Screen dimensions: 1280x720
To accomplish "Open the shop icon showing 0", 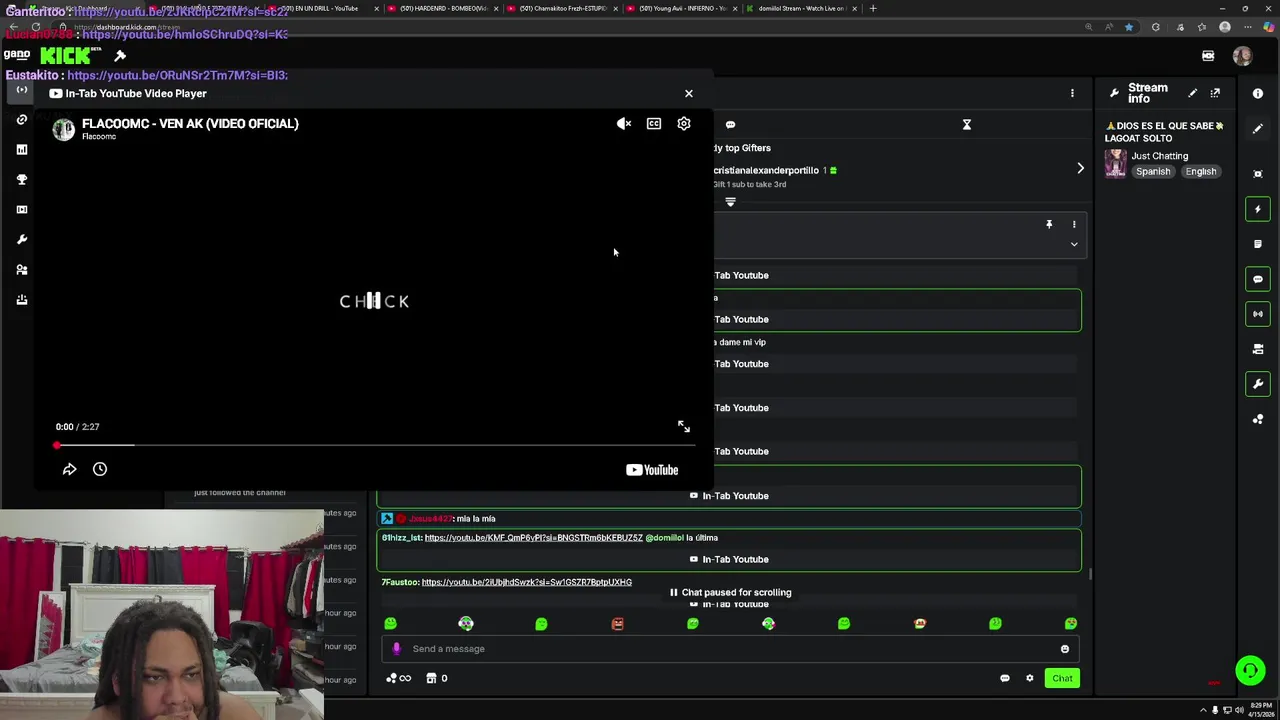I will tap(437, 678).
